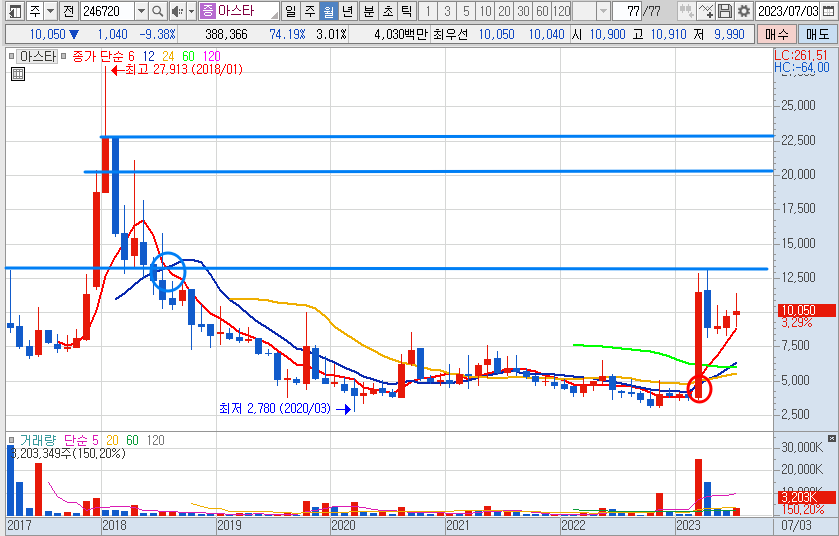This screenshot has width=839, height=536.
Task: Open the 주 market type dropdown arrow
Action: (50, 11)
